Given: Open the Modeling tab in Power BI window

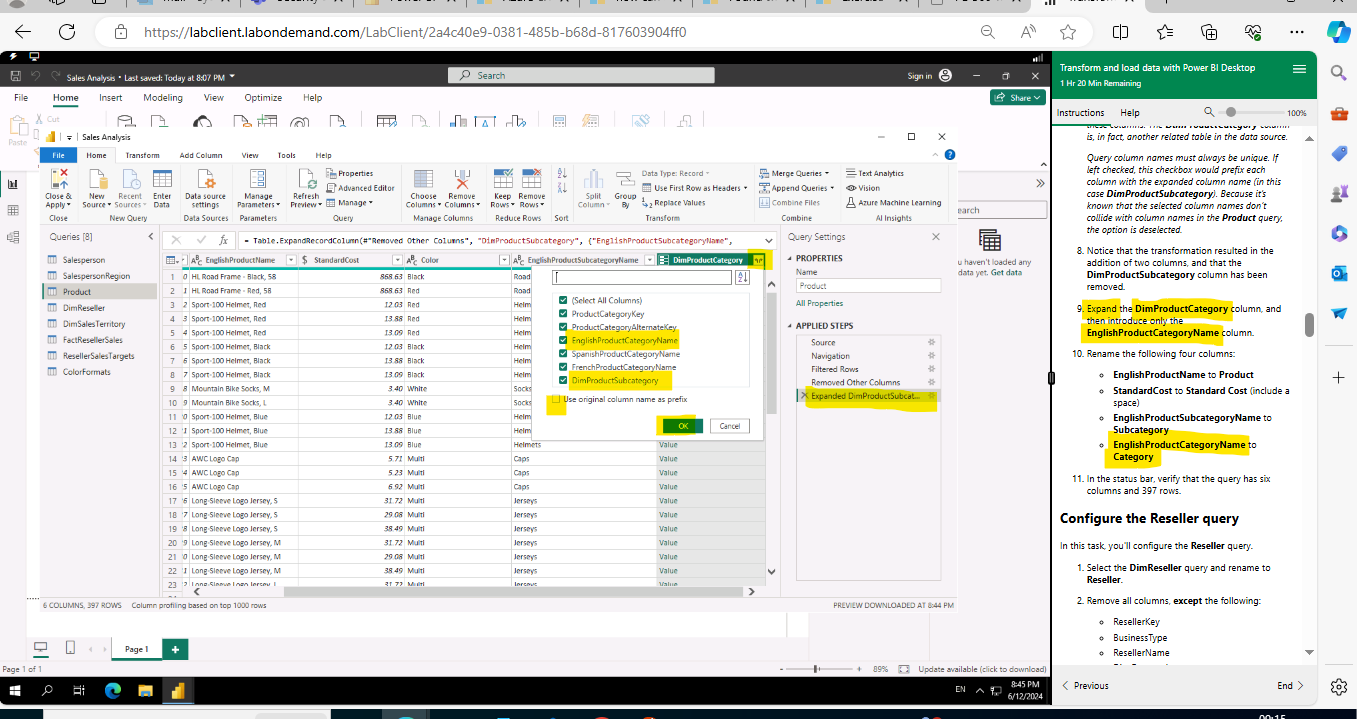Looking at the screenshot, I should coord(162,98).
